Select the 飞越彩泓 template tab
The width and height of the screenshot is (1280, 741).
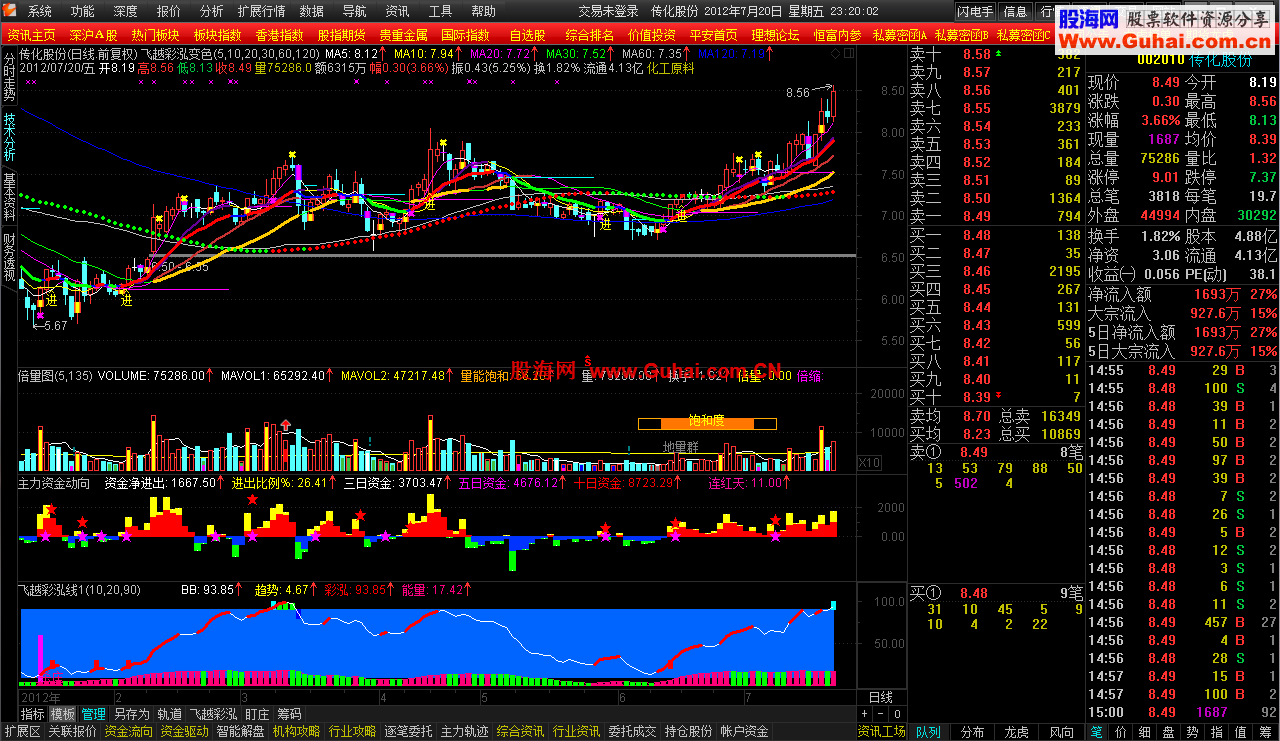pos(213,714)
